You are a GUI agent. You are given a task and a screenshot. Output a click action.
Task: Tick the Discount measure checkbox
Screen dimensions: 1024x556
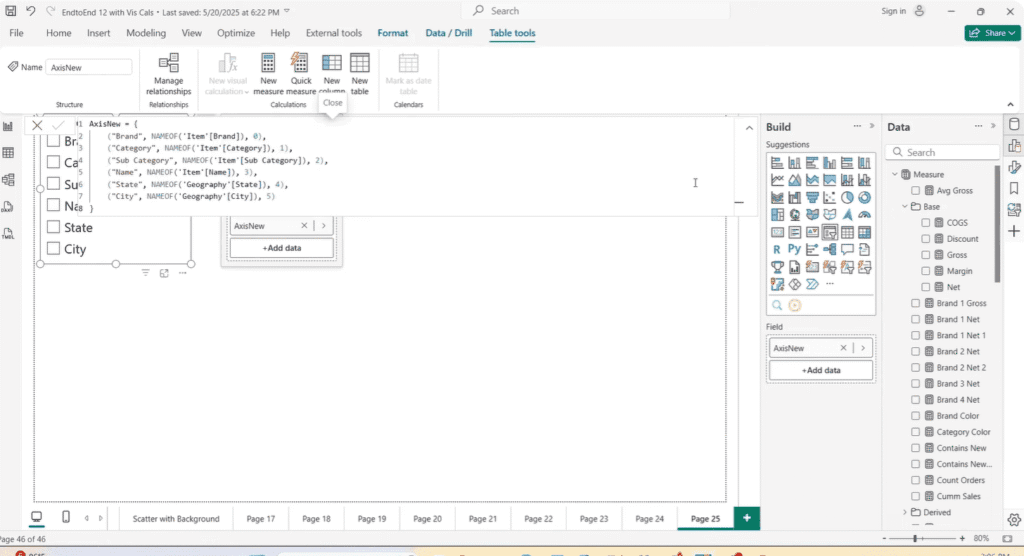(x=926, y=238)
